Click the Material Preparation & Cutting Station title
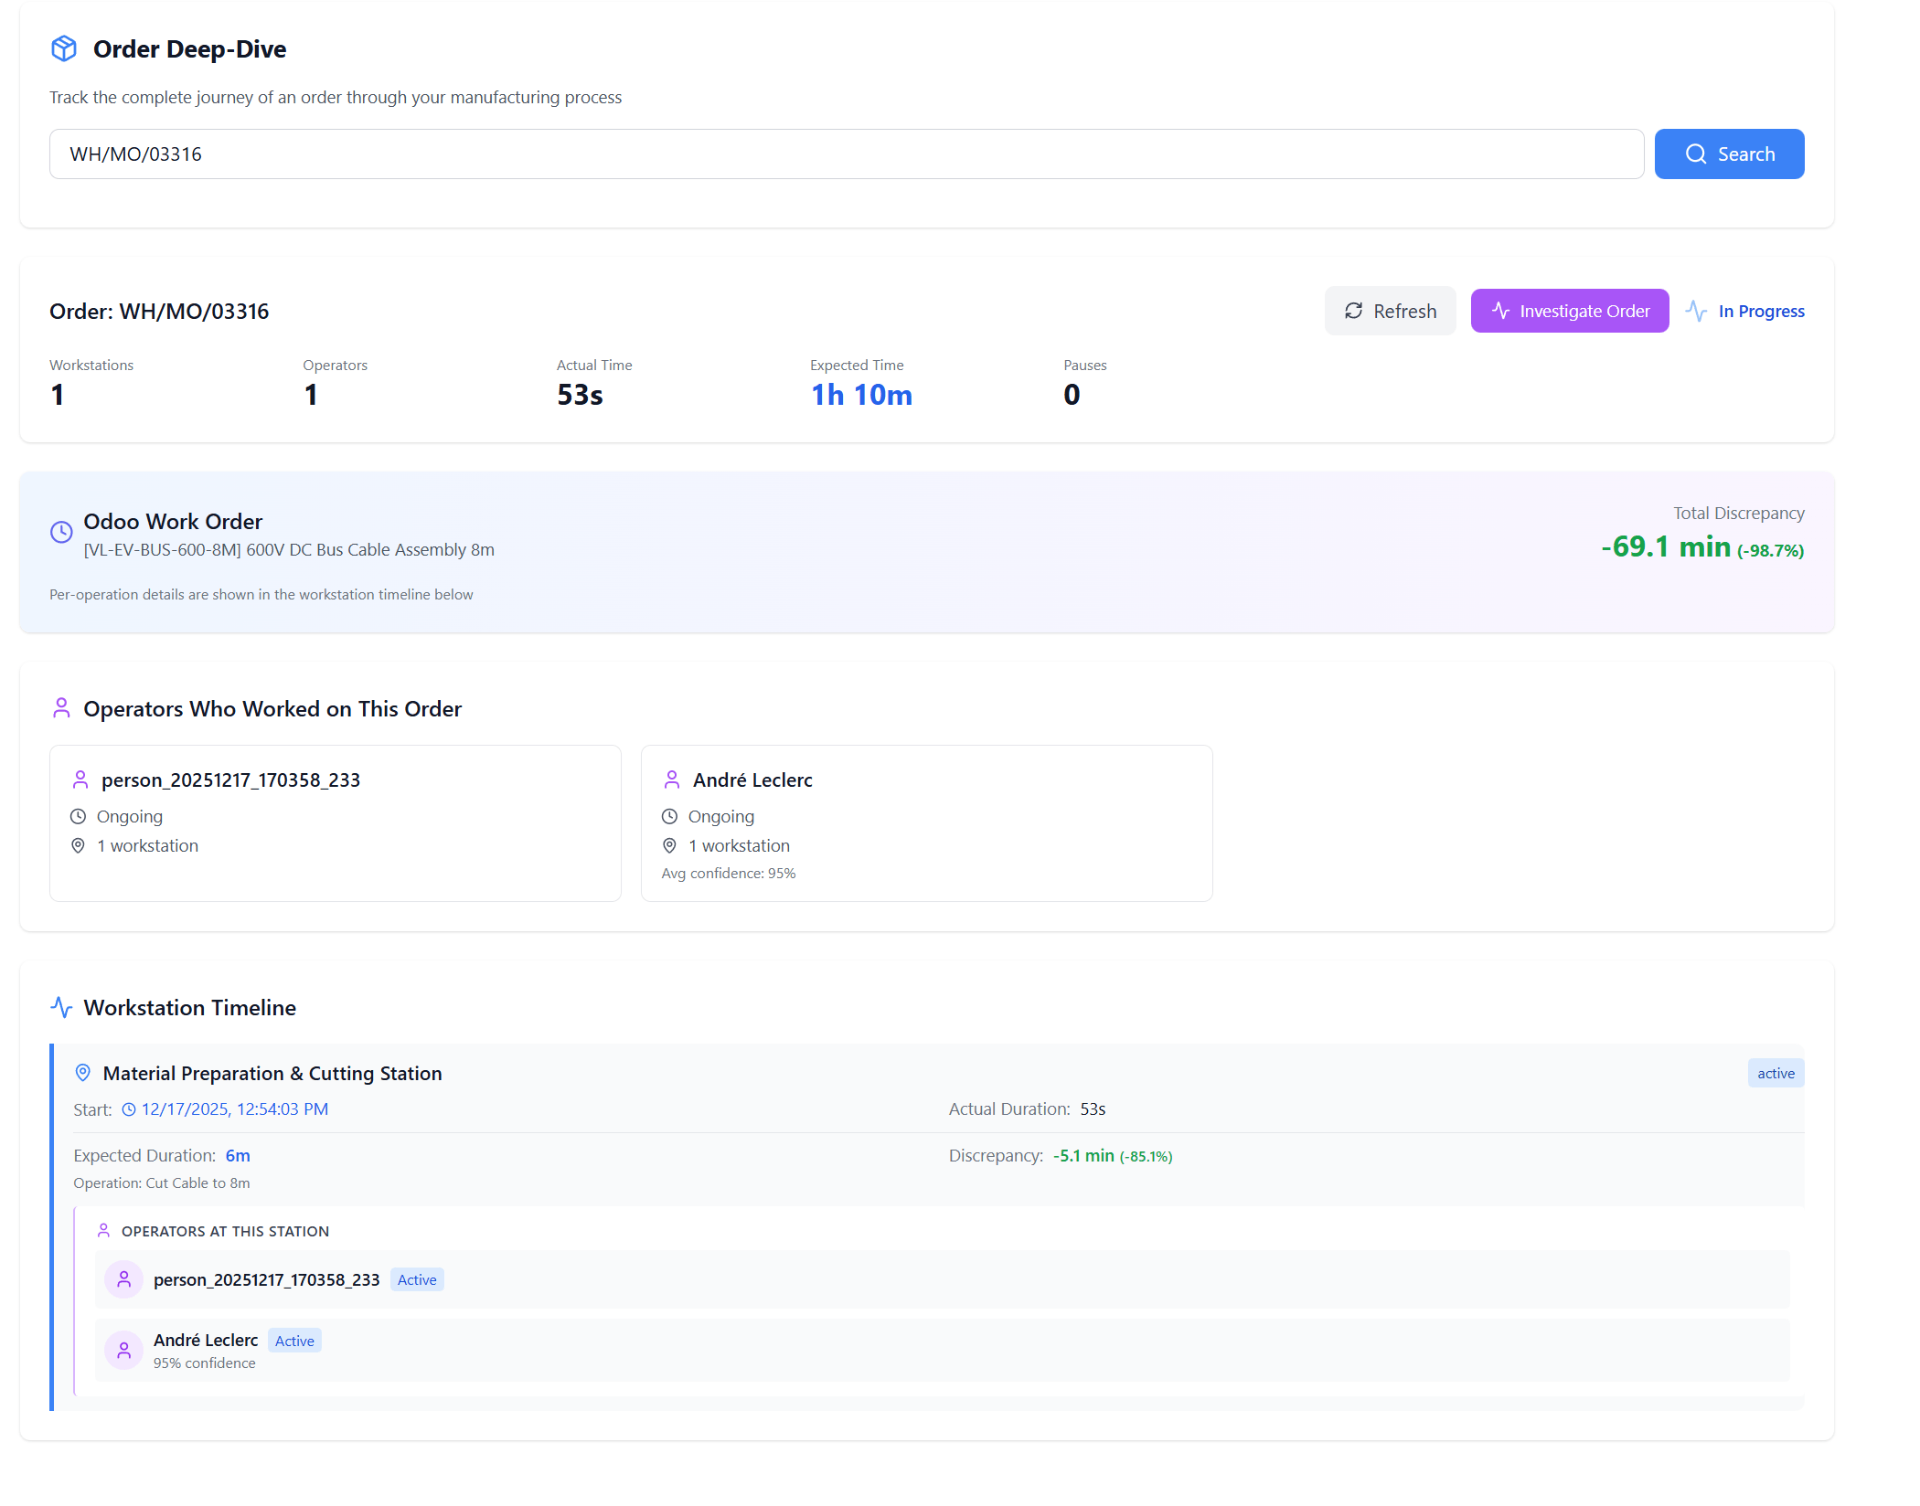 click(272, 1073)
